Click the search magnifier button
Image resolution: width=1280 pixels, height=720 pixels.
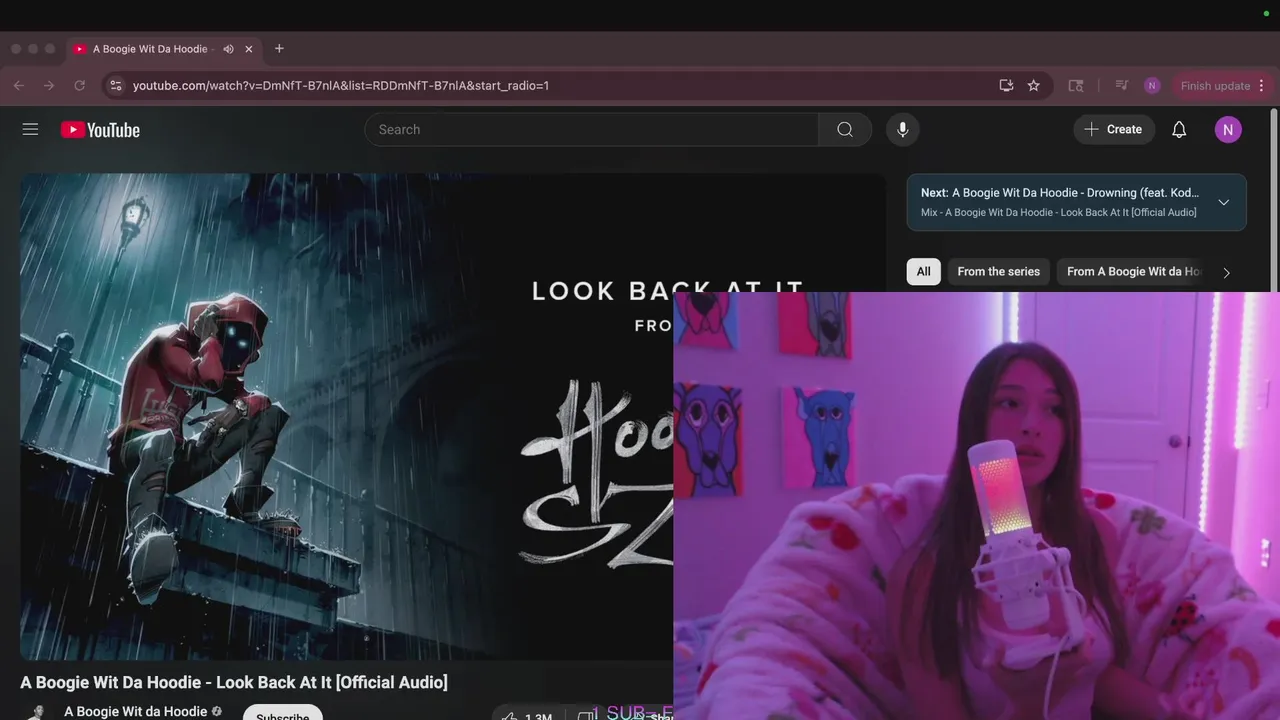click(x=845, y=129)
